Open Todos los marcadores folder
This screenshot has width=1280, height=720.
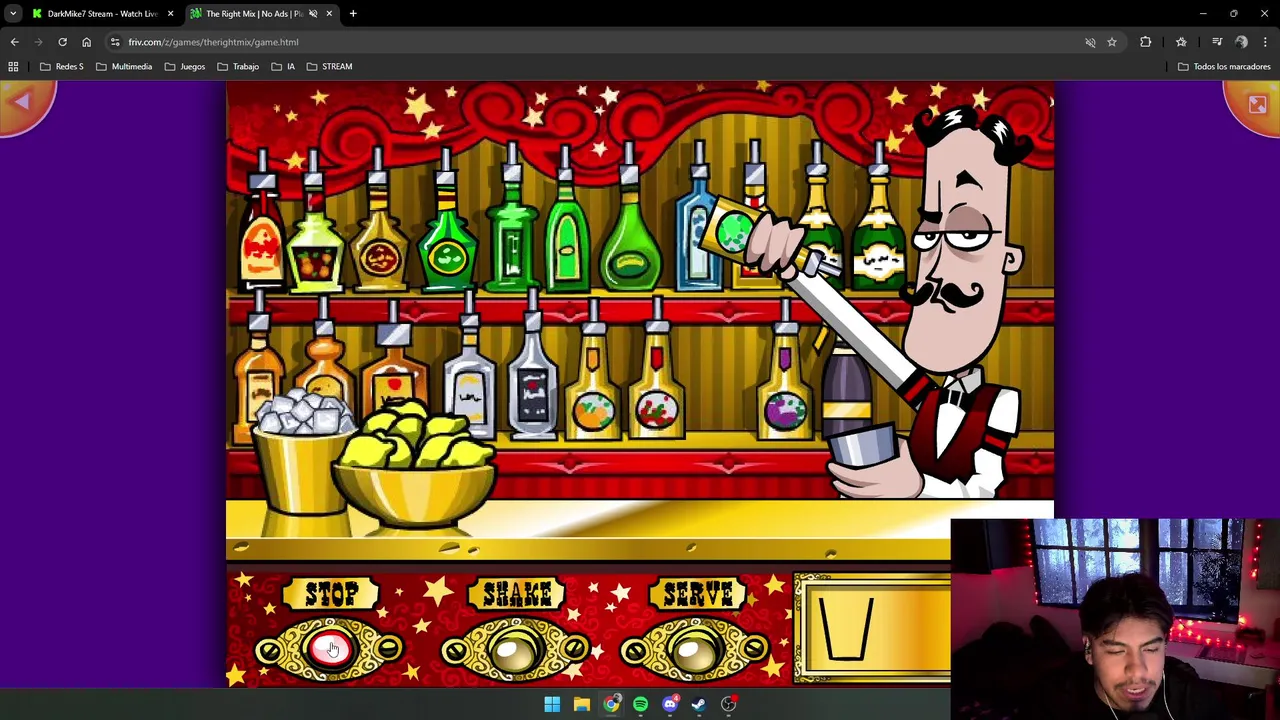pos(1224,66)
